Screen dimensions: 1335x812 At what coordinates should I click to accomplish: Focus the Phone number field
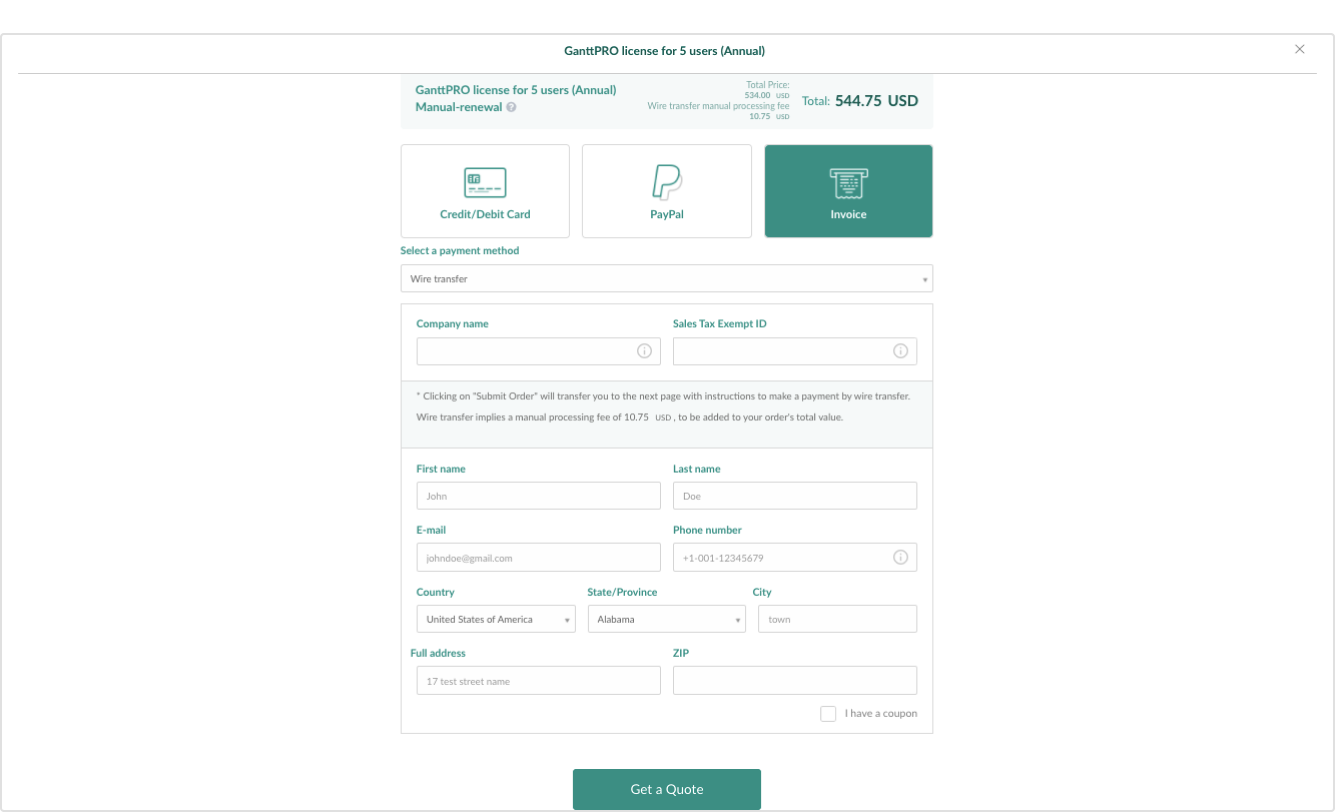795,557
